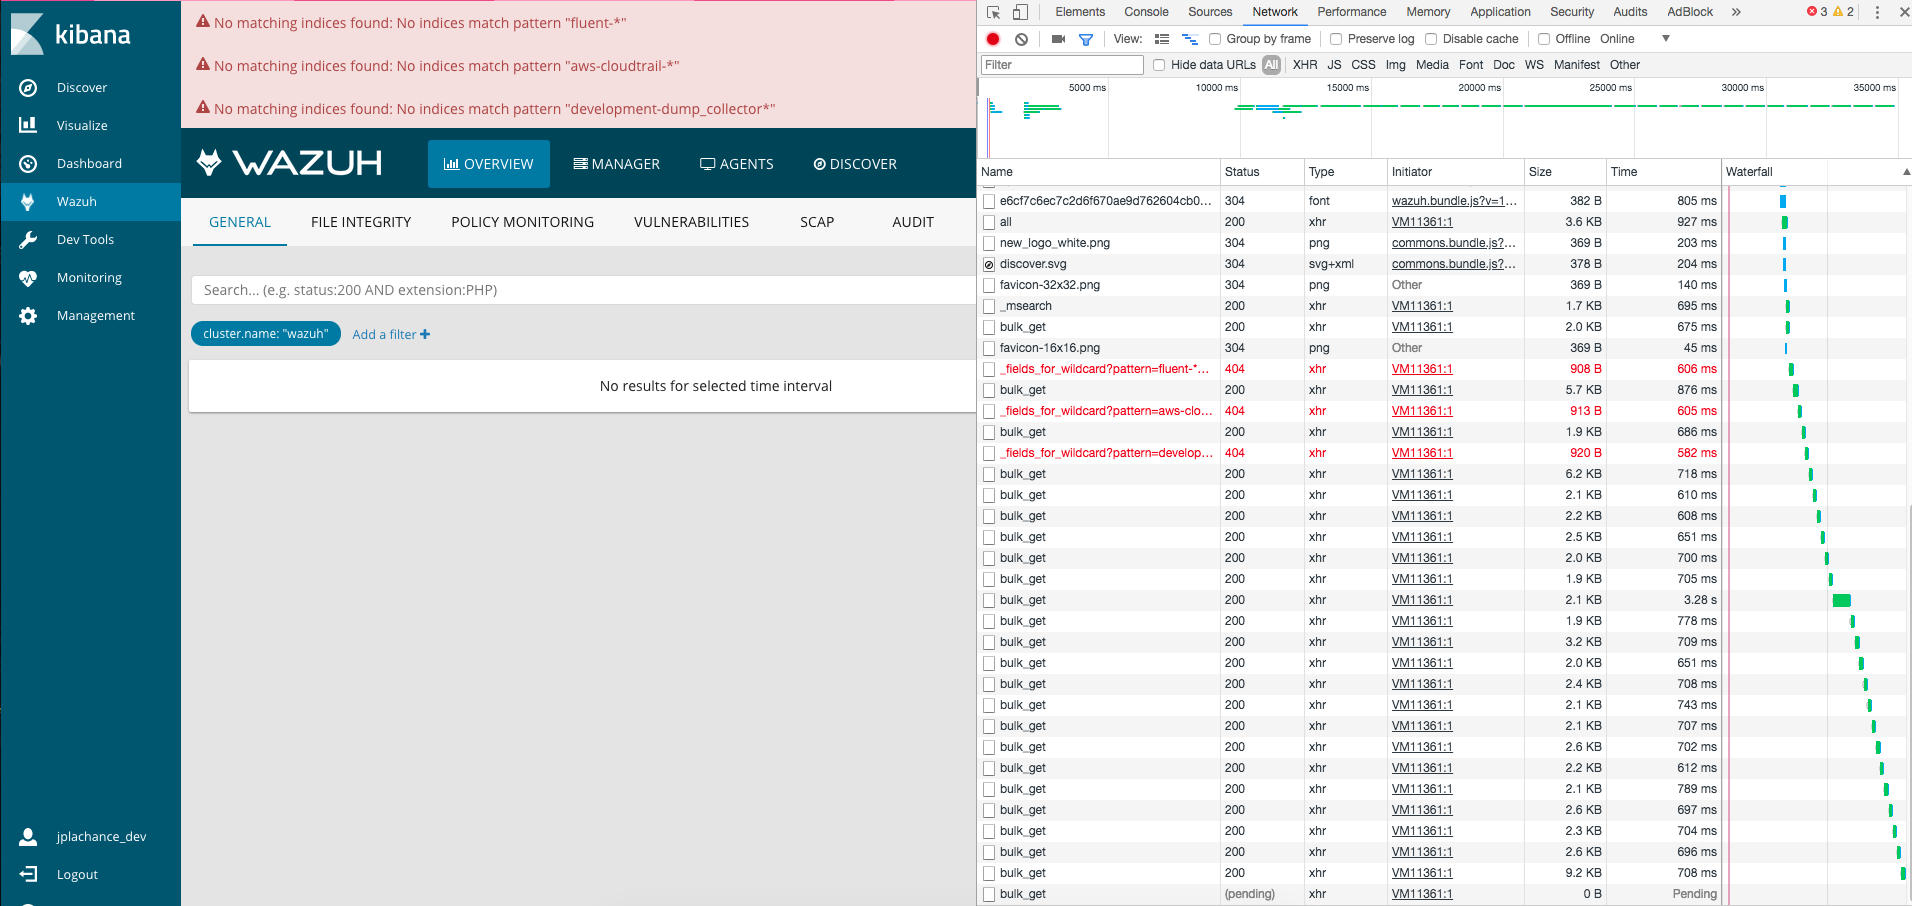Toggle Group by frame
The width and height of the screenshot is (1912, 906).
click(1213, 39)
